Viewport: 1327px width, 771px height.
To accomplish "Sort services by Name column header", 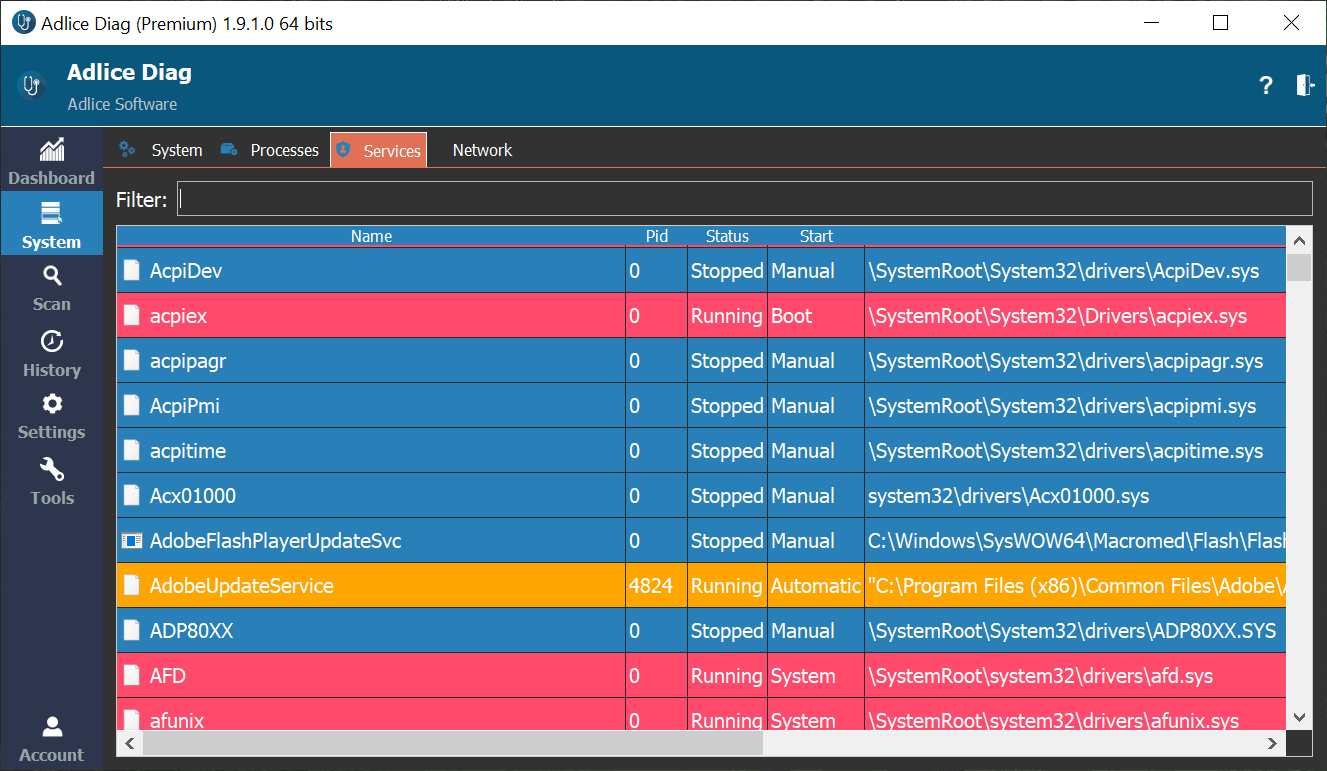I will point(371,237).
